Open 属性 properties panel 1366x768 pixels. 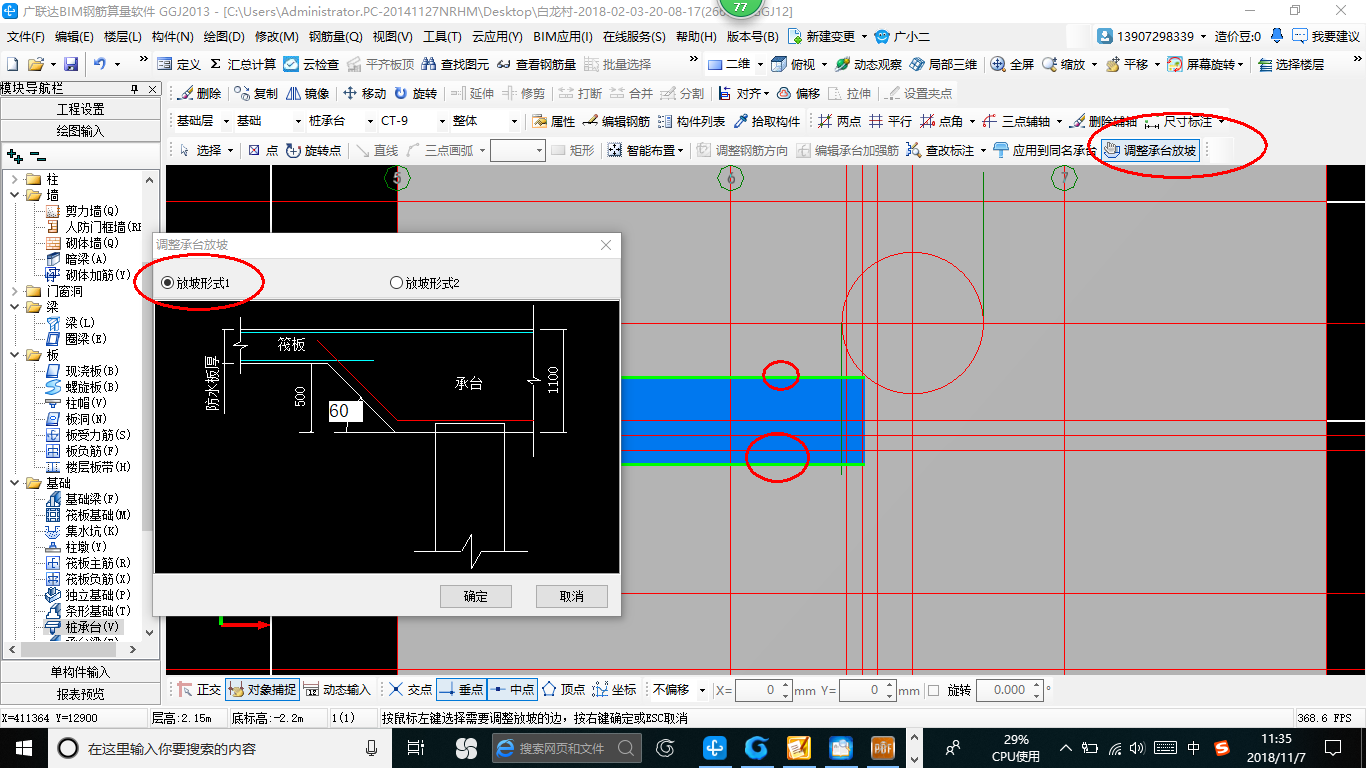point(554,121)
